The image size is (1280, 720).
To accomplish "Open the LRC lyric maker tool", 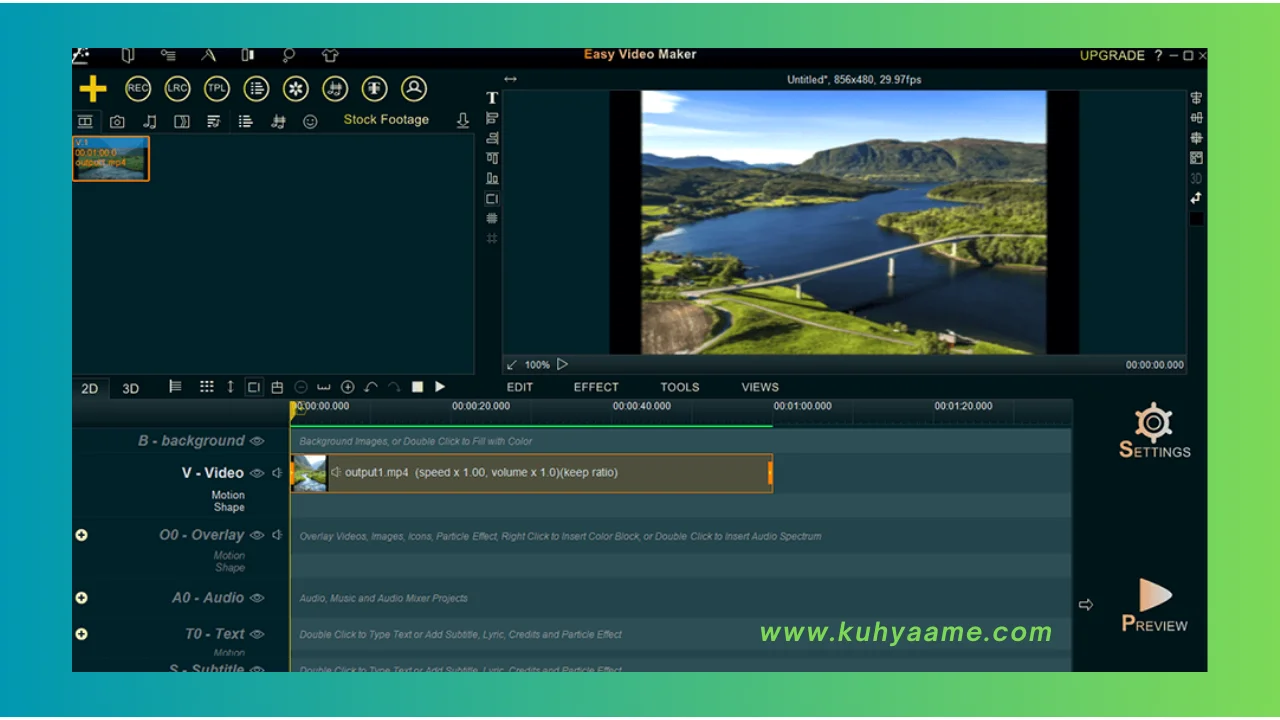I will tap(177, 88).
